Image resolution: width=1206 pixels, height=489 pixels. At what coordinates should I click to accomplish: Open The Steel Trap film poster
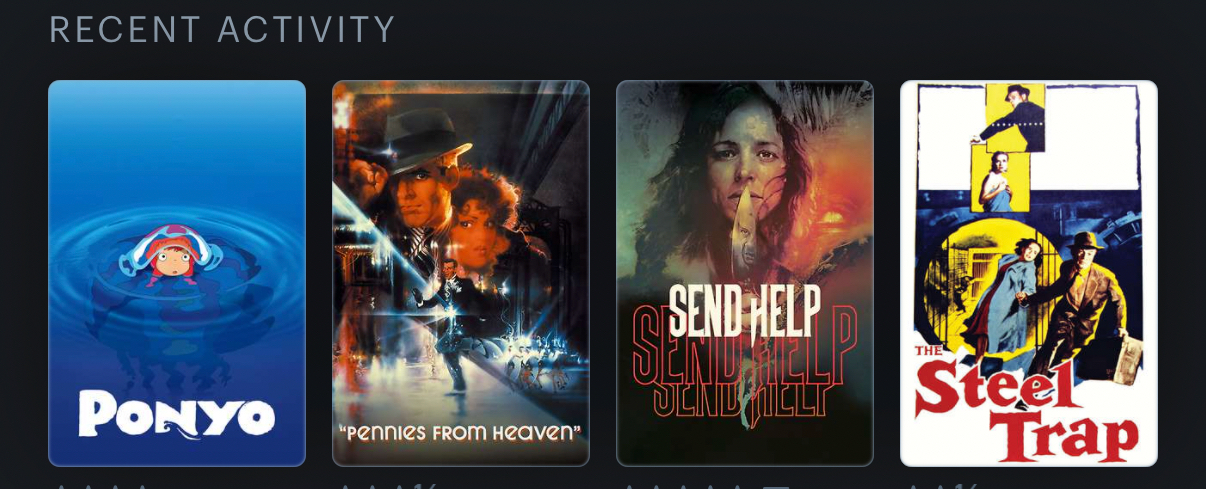[1029, 273]
